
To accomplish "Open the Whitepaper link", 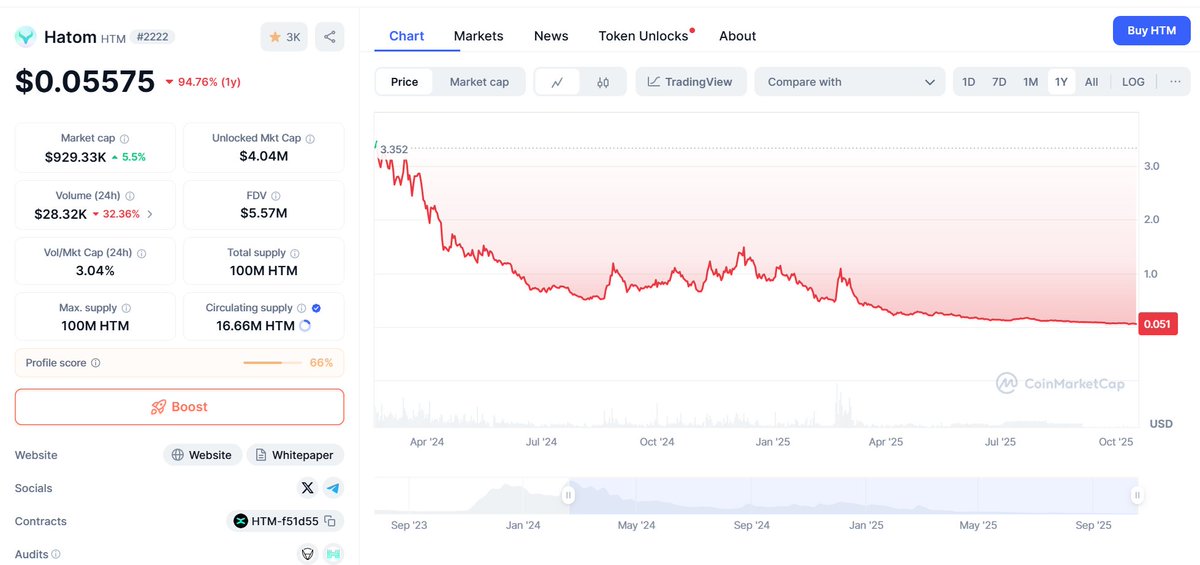I will click(x=295, y=455).
